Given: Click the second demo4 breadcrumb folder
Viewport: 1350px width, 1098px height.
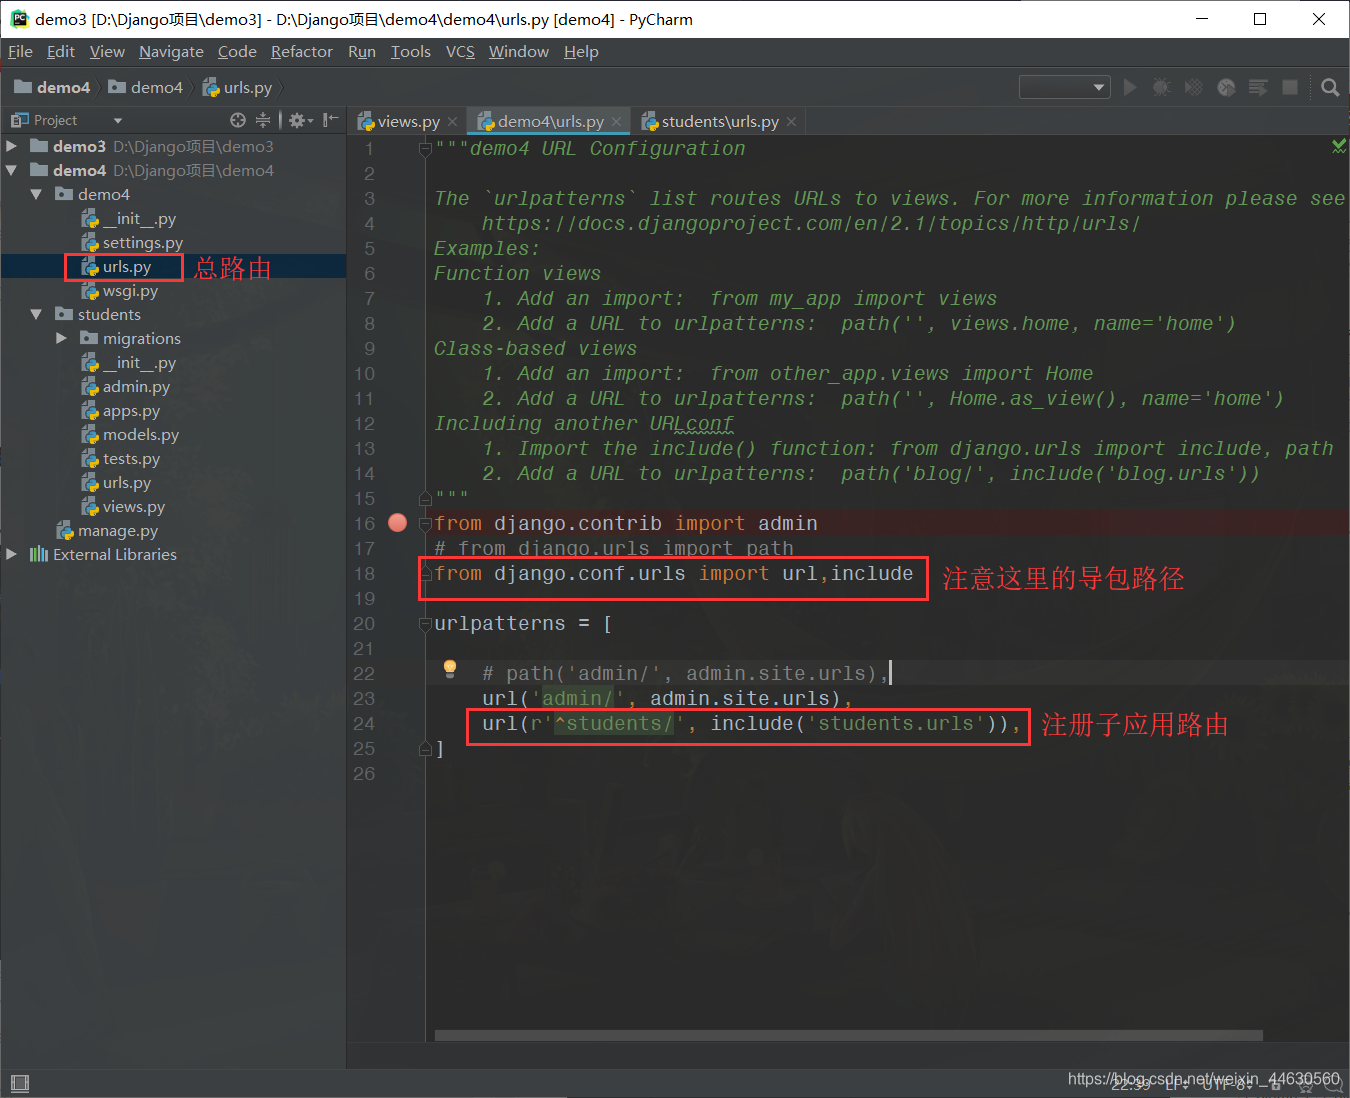Looking at the screenshot, I should 146,87.
